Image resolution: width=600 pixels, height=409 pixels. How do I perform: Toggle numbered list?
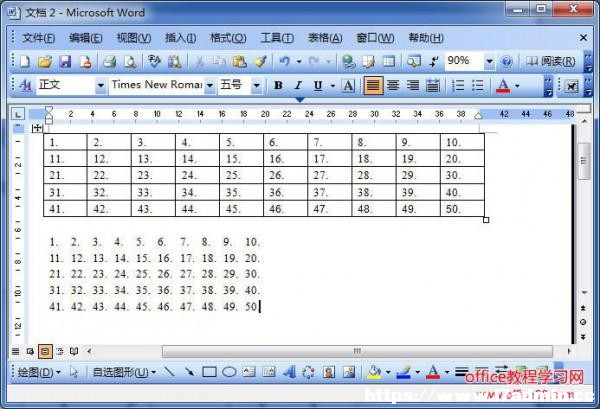point(458,85)
